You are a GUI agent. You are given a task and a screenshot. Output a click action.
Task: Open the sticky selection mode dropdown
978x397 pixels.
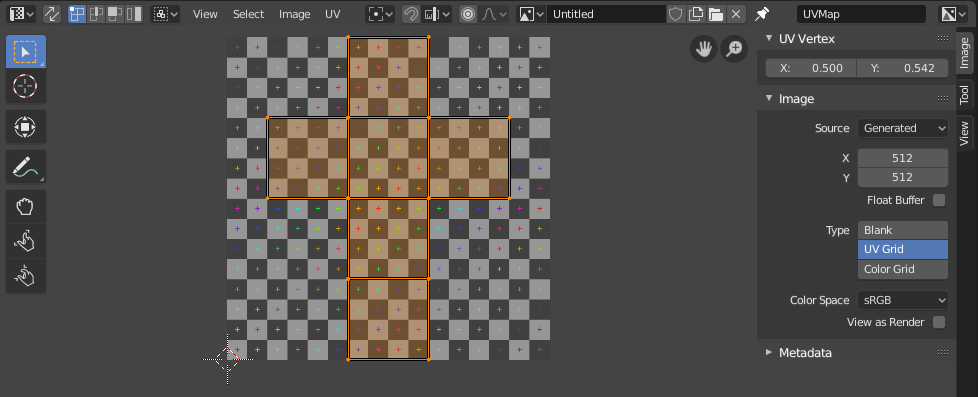165,14
